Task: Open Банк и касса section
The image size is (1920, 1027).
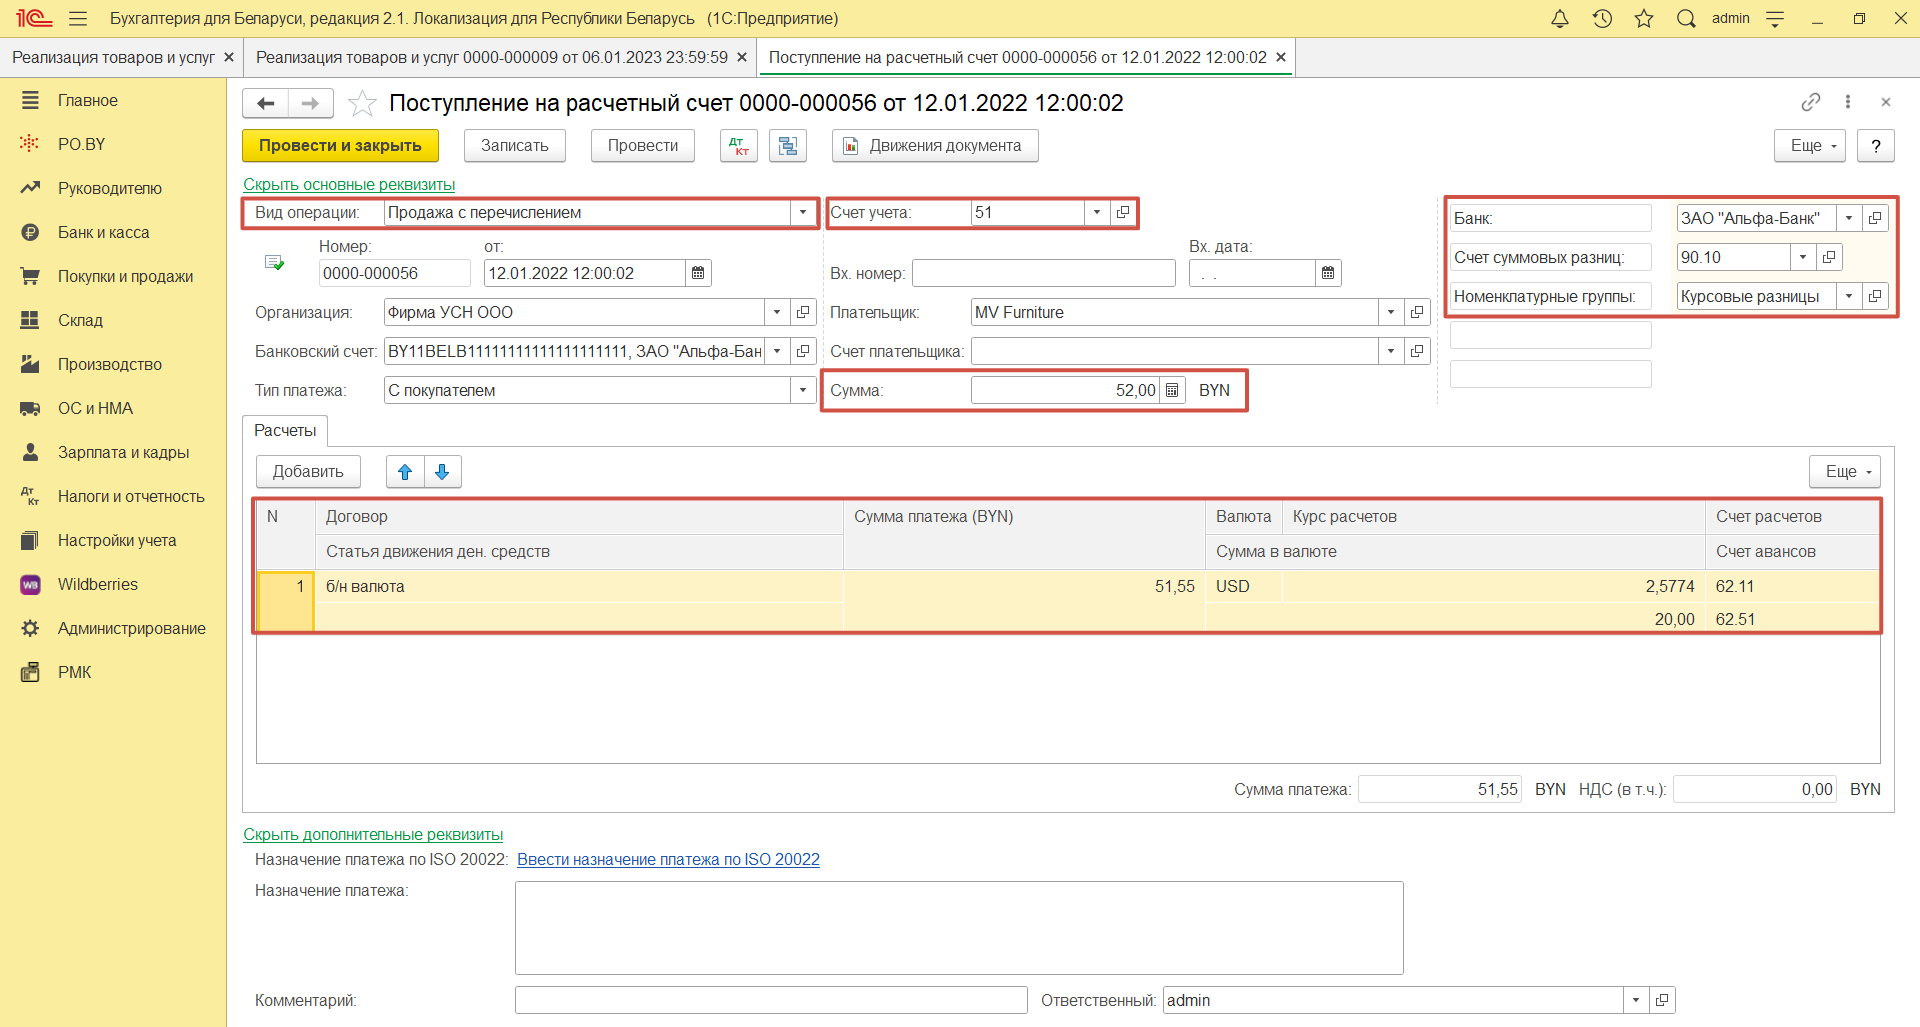Action: coord(103,232)
